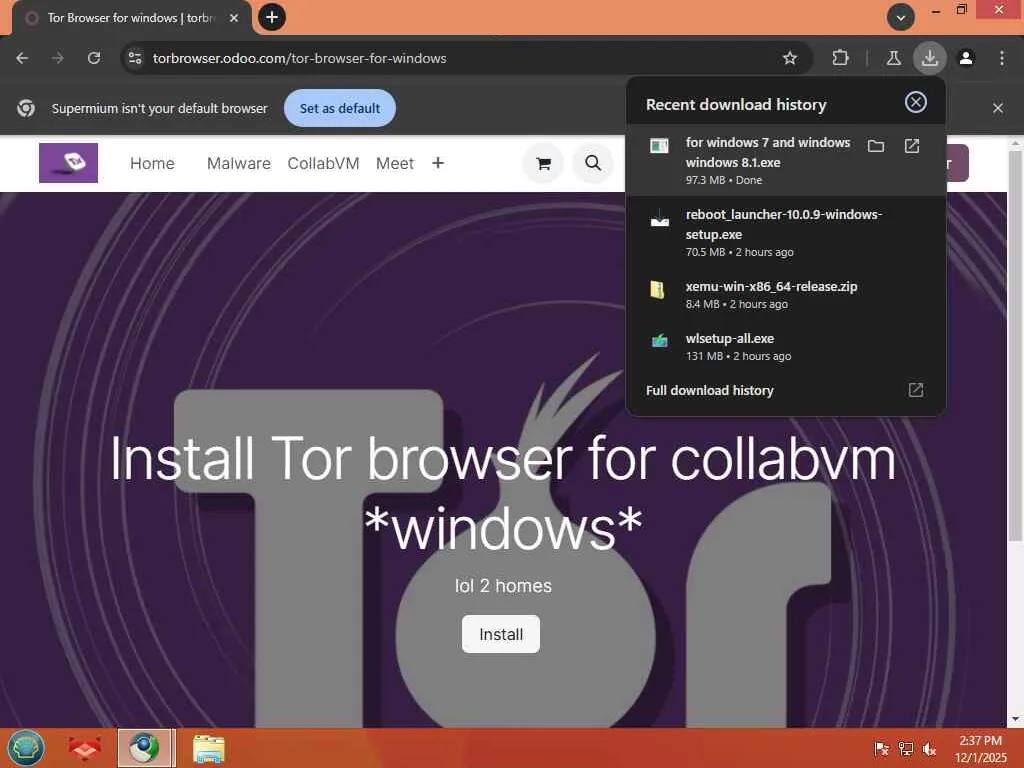Click the page vertical scrollbar thumb
Screen dimensions: 1024x768
point(1015,346)
